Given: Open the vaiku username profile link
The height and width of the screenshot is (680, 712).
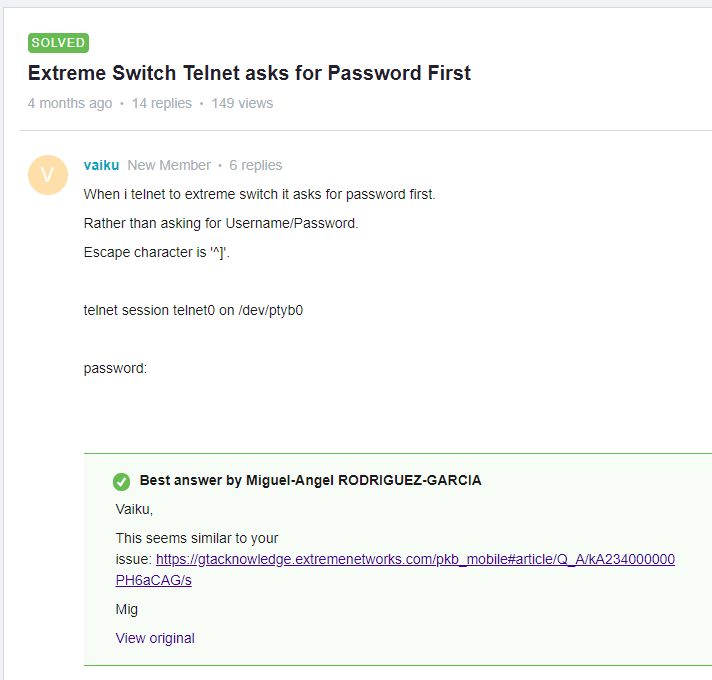Looking at the screenshot, I should (101, 165).
